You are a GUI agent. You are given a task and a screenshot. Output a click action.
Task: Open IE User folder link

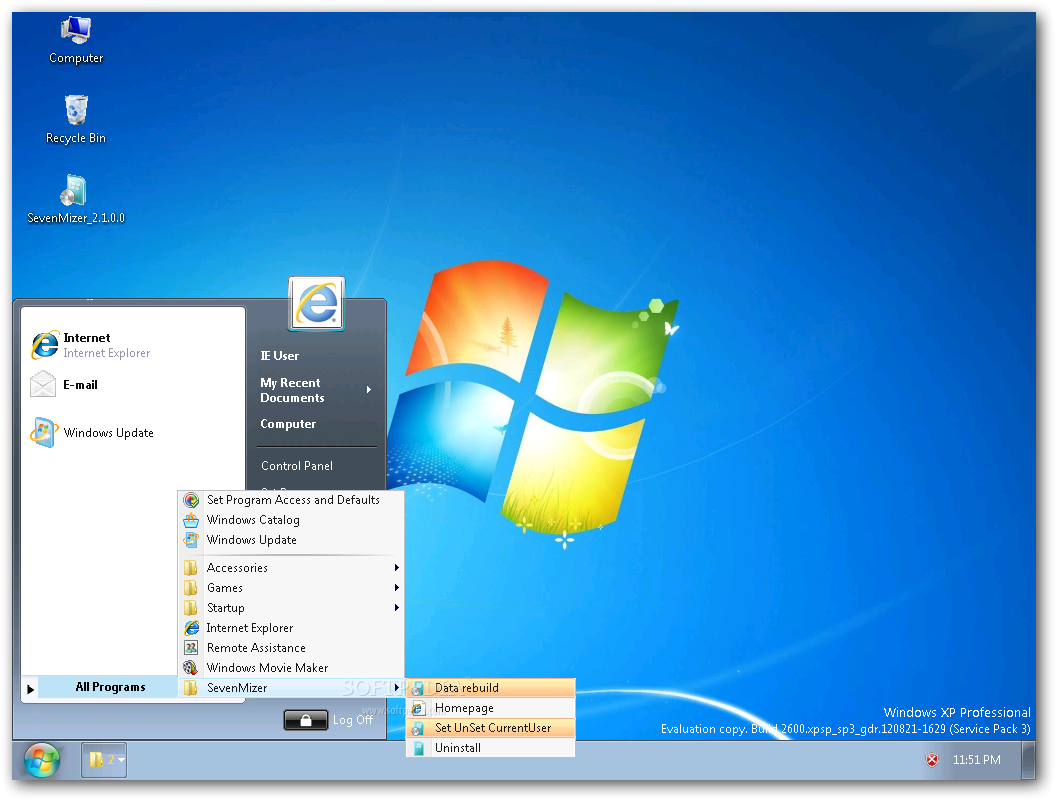point(279,356)
